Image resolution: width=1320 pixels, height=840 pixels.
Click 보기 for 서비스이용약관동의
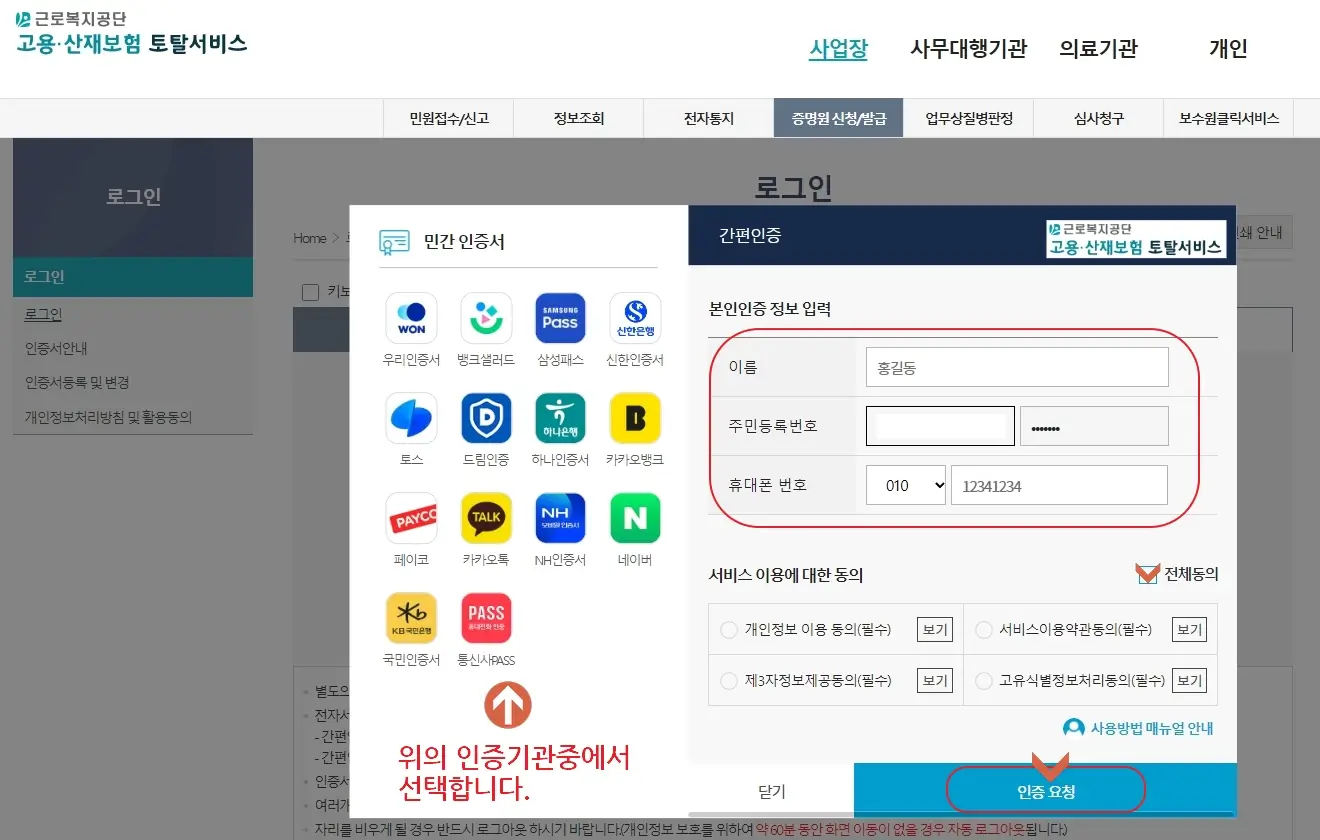[x=1189, y=630]
